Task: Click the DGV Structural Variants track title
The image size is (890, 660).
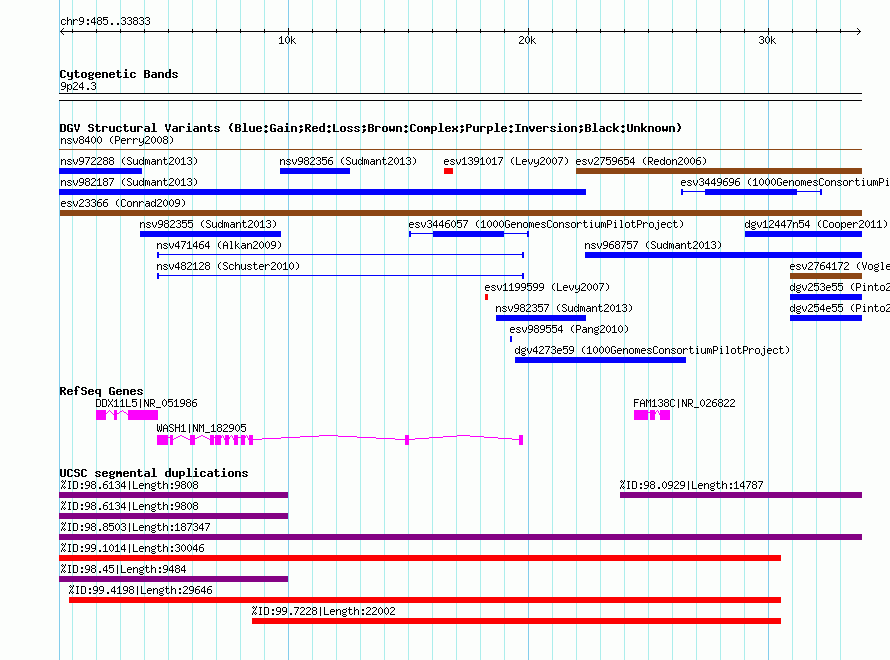Action: 371,128
